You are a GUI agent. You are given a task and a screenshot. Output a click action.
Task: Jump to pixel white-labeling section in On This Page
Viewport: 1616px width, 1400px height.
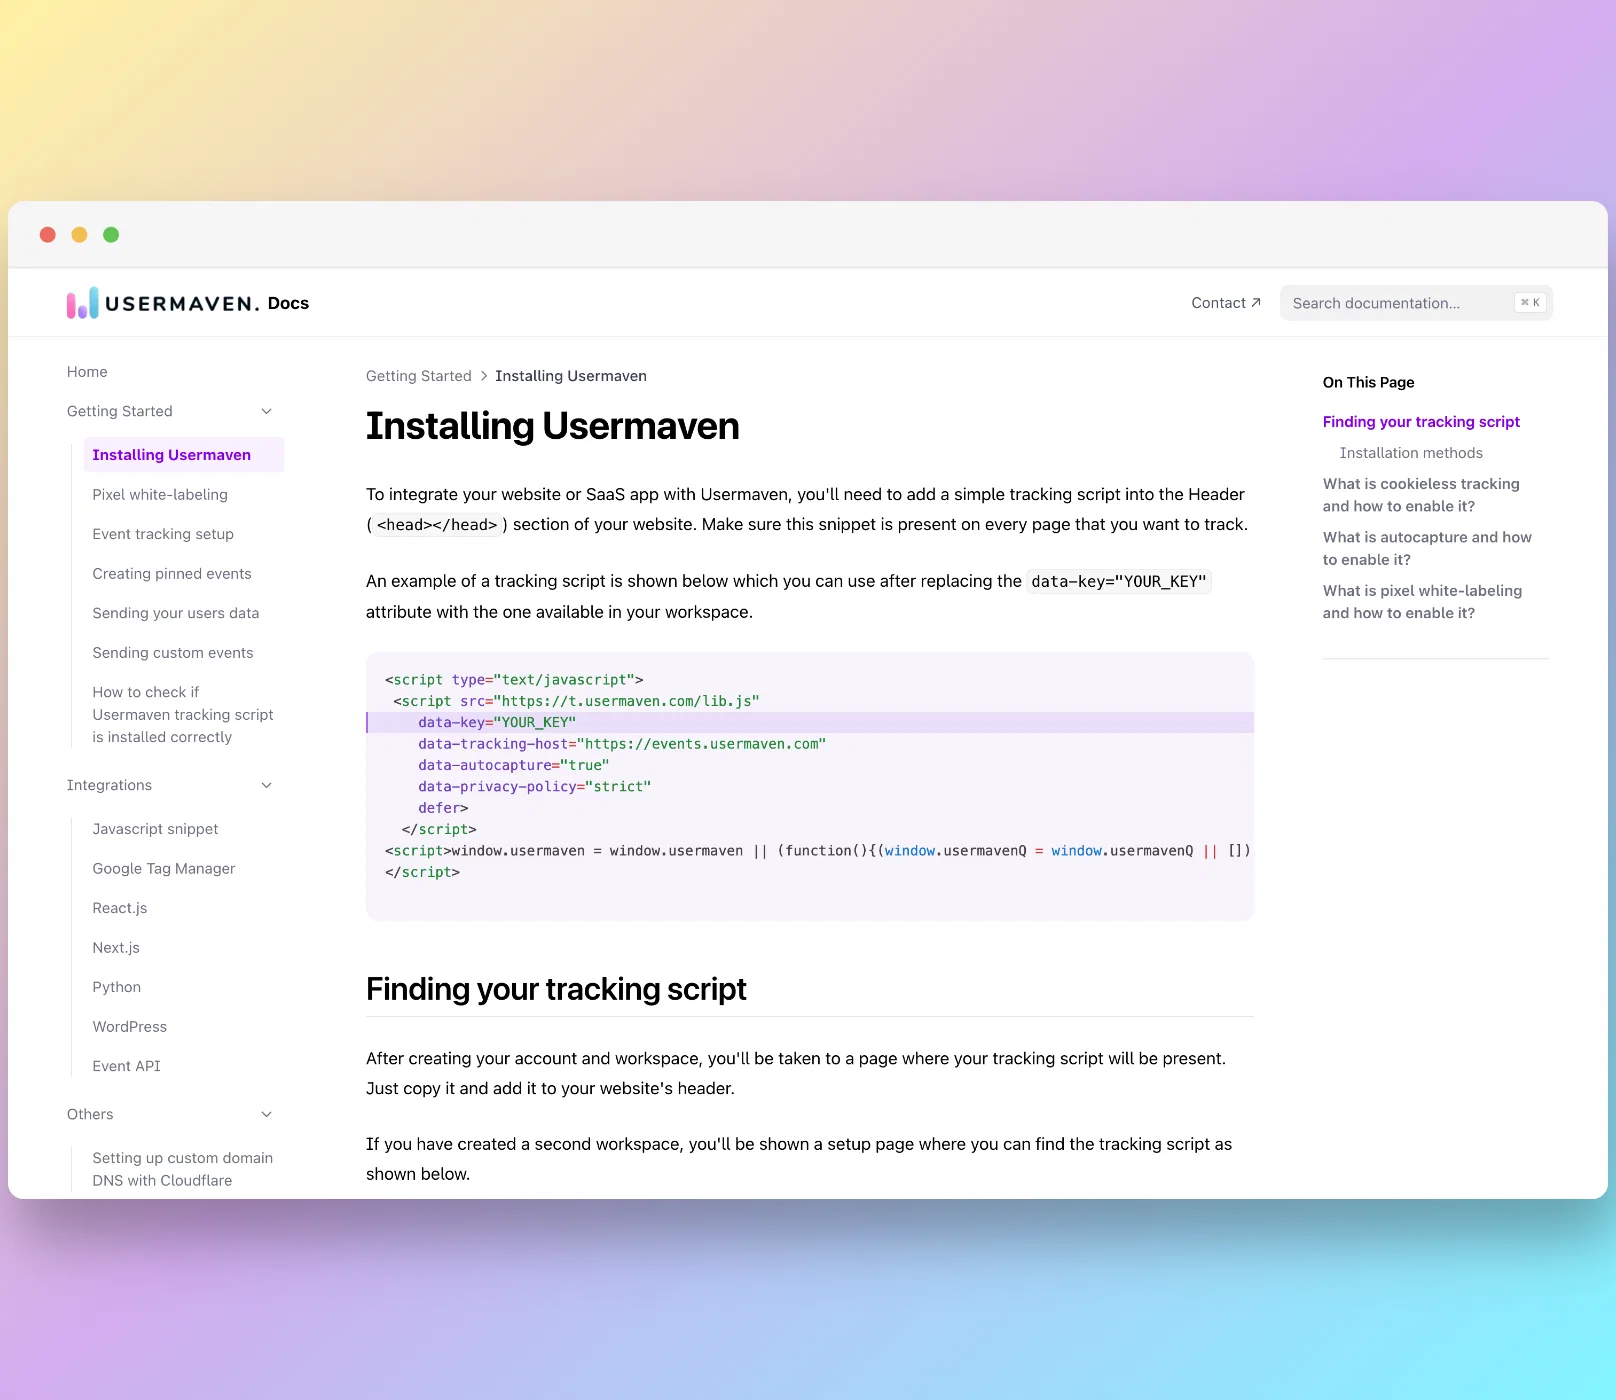point(1422,602)
